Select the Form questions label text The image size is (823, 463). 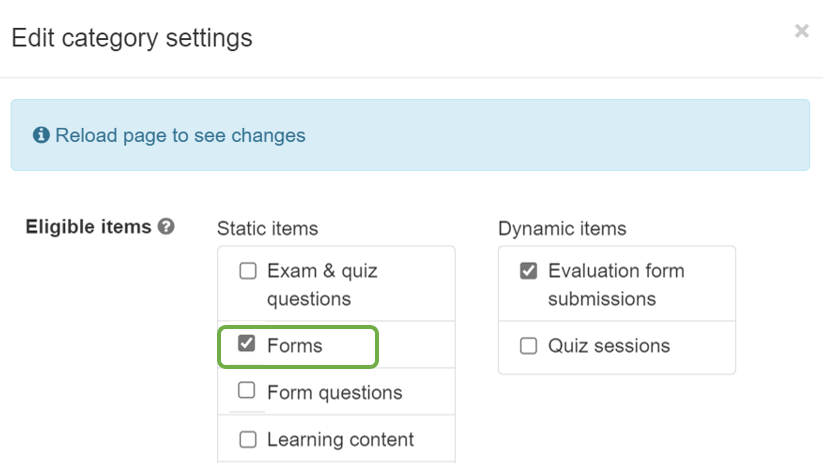pos(334,393)
